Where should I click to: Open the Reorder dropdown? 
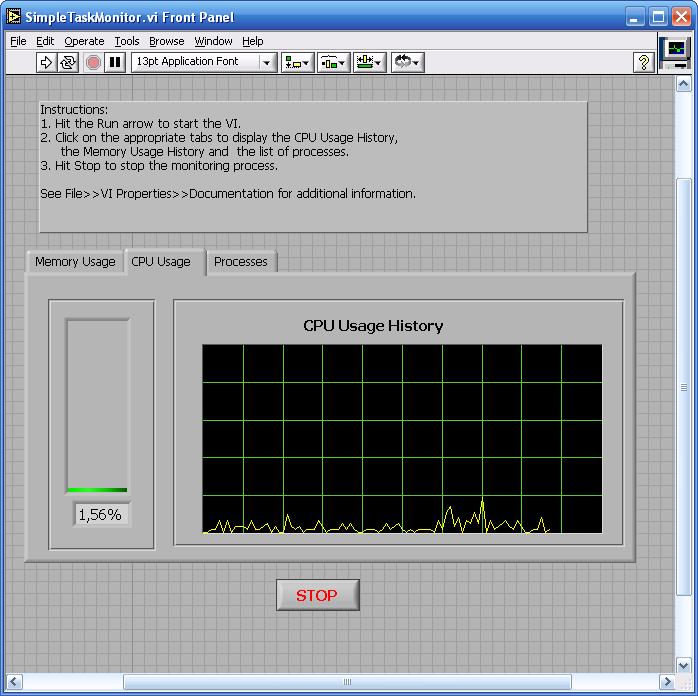(x=408, y=62)
